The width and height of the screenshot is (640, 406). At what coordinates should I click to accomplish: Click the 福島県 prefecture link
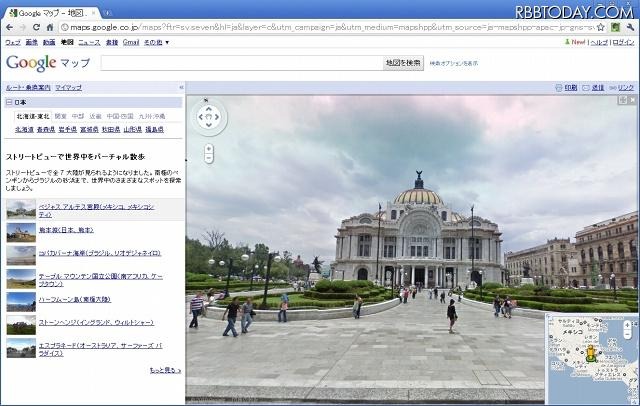[x=154, y=129]
